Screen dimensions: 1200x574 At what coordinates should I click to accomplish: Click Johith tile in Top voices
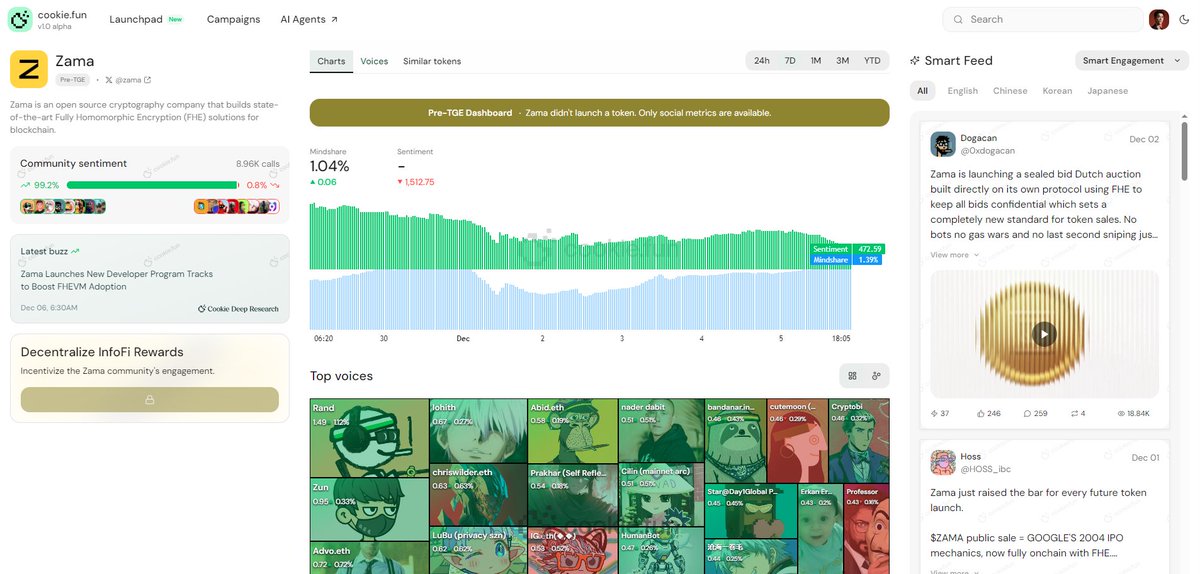pos(478,431)
